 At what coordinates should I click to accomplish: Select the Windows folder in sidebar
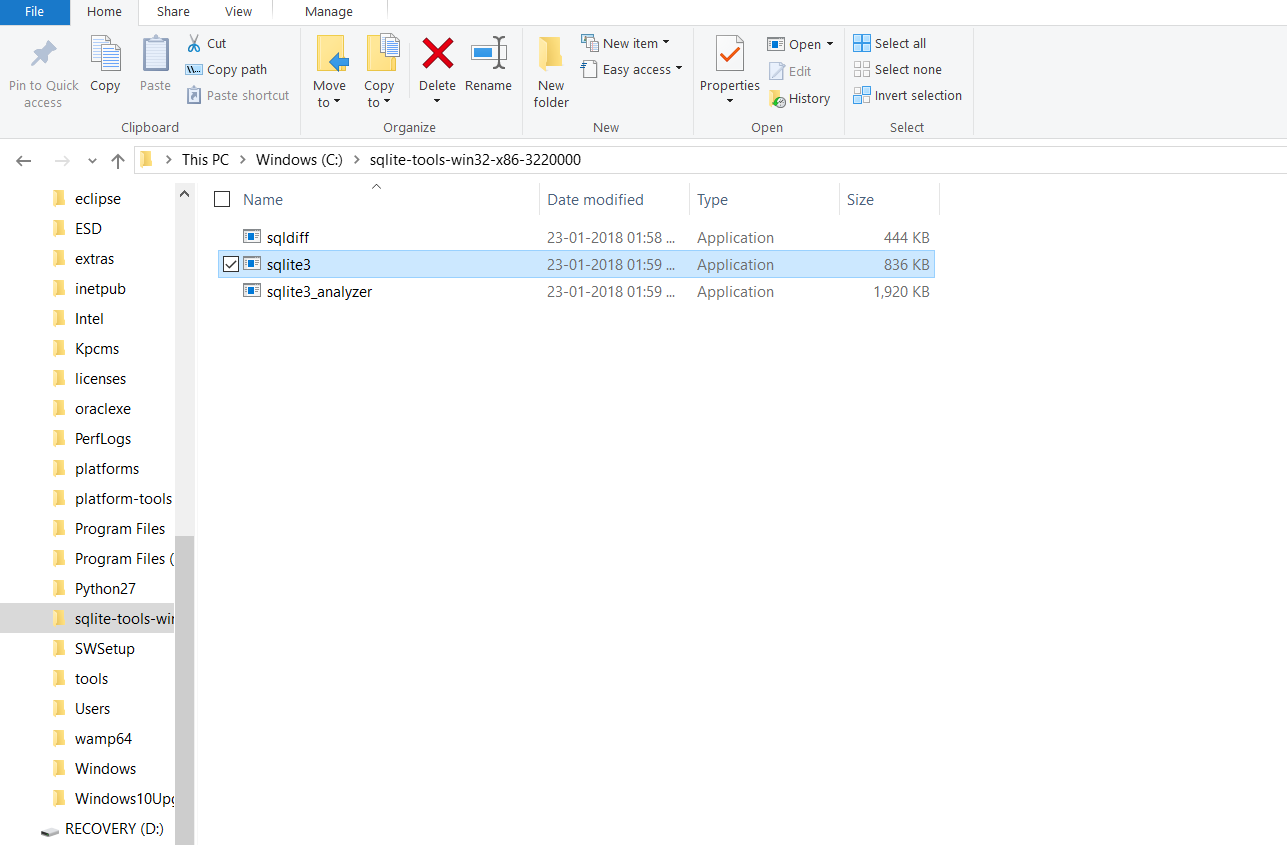[105, 768]
